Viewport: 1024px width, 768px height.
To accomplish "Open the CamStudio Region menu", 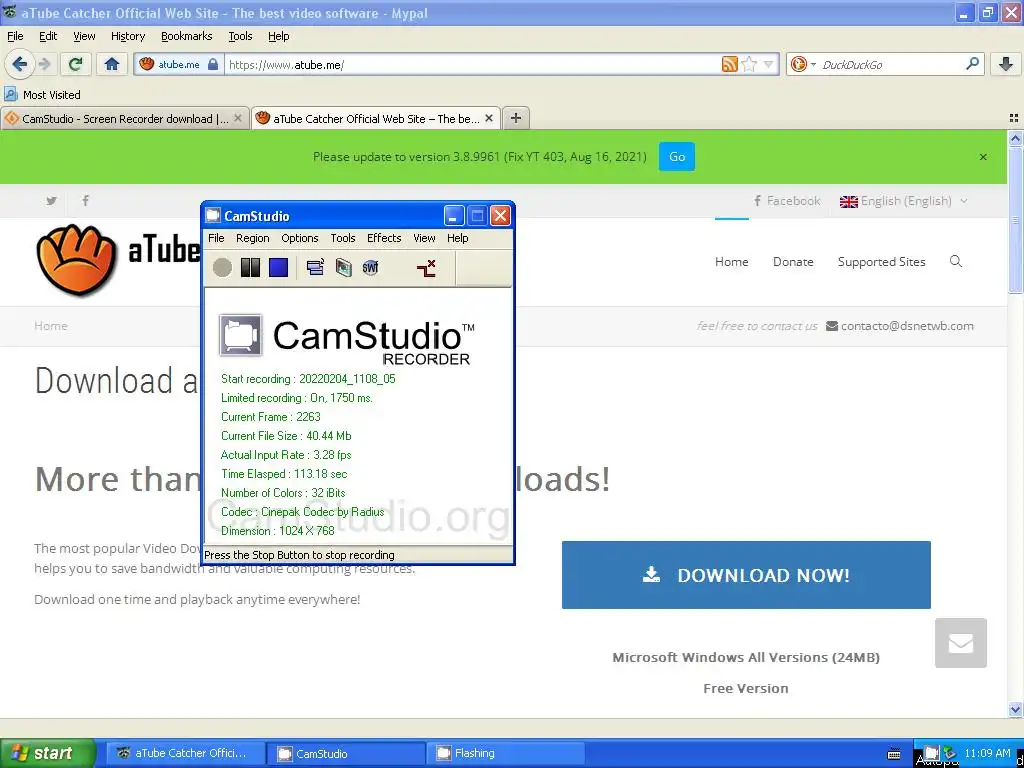I will click(x=253, y=238).
